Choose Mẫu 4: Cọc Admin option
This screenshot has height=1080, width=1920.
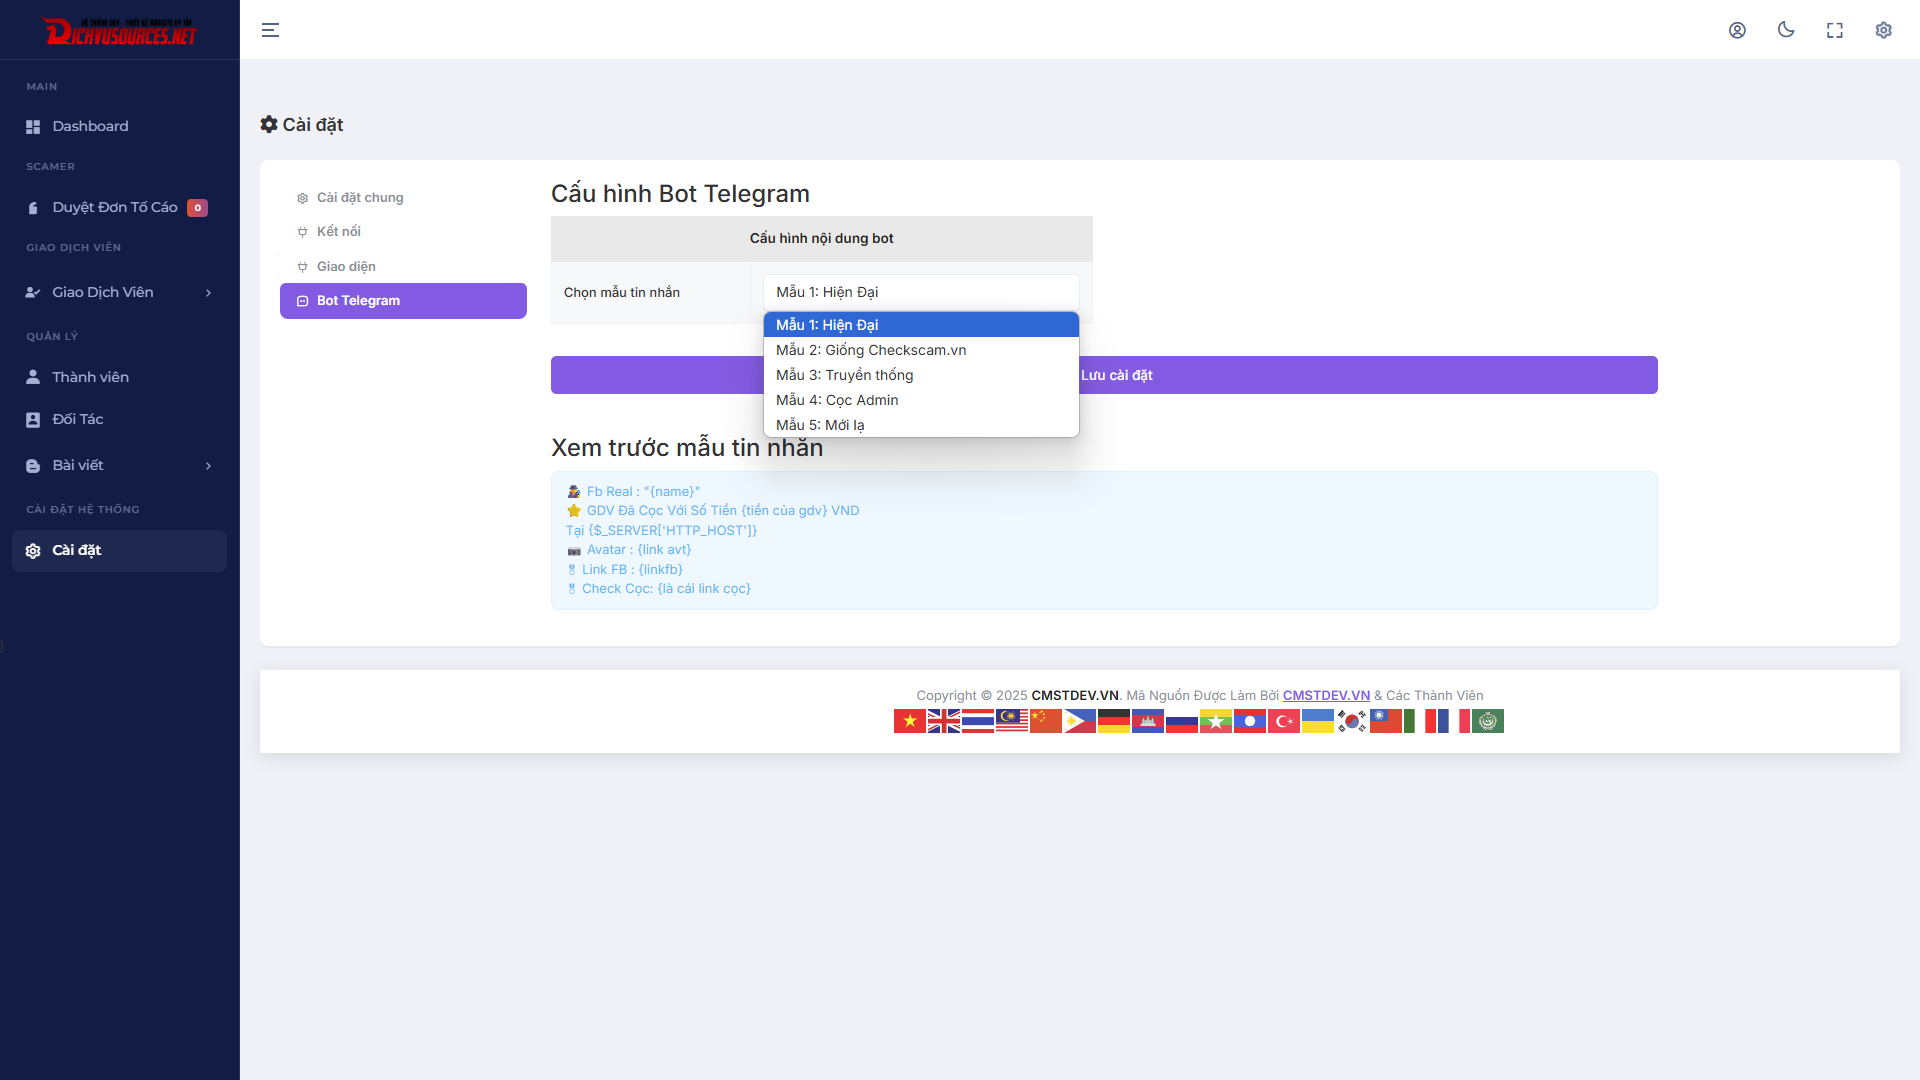[837, 400]
